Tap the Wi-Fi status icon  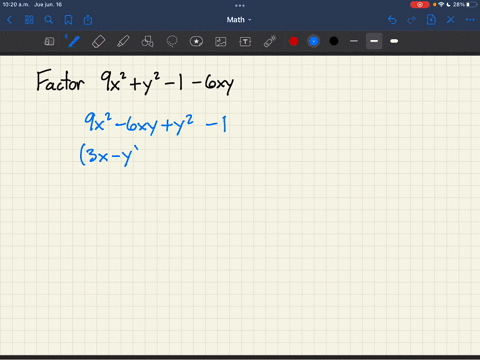tap(441, 5)
